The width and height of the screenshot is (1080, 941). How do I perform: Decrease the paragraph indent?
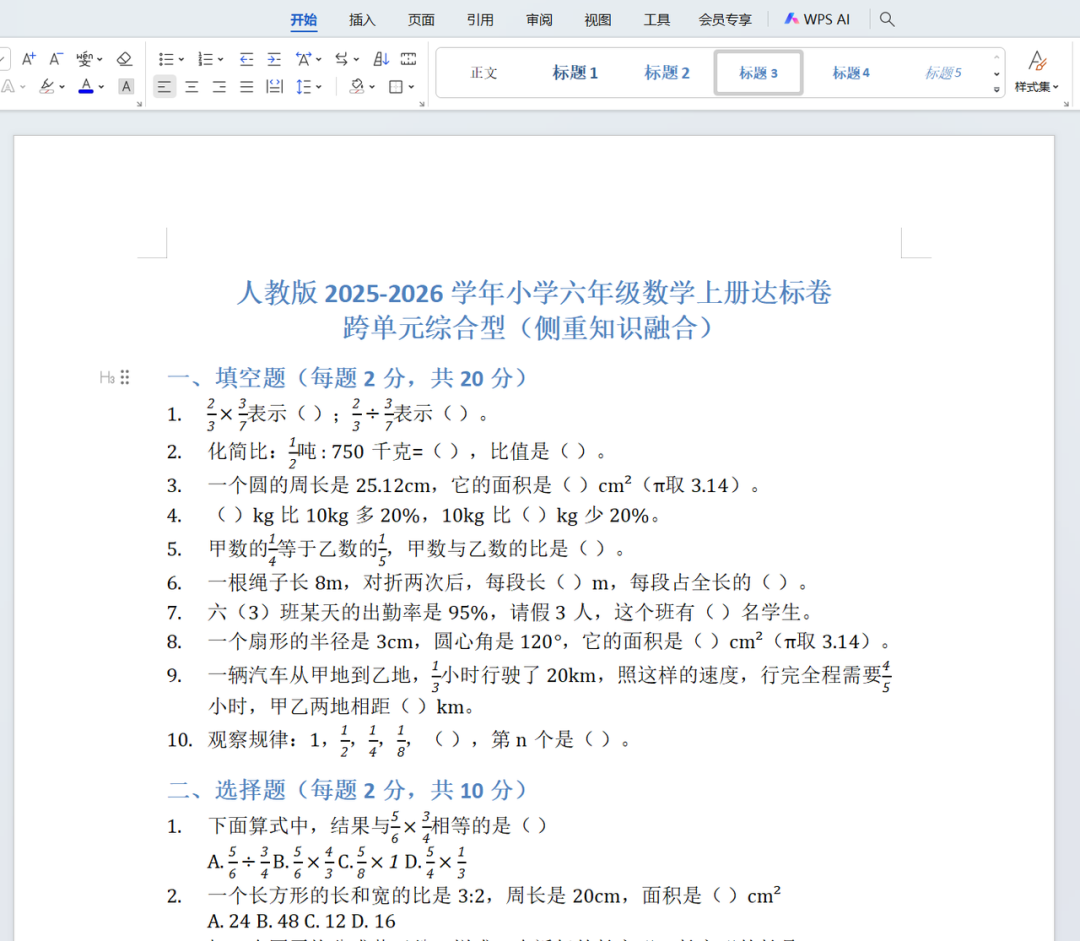246,59
